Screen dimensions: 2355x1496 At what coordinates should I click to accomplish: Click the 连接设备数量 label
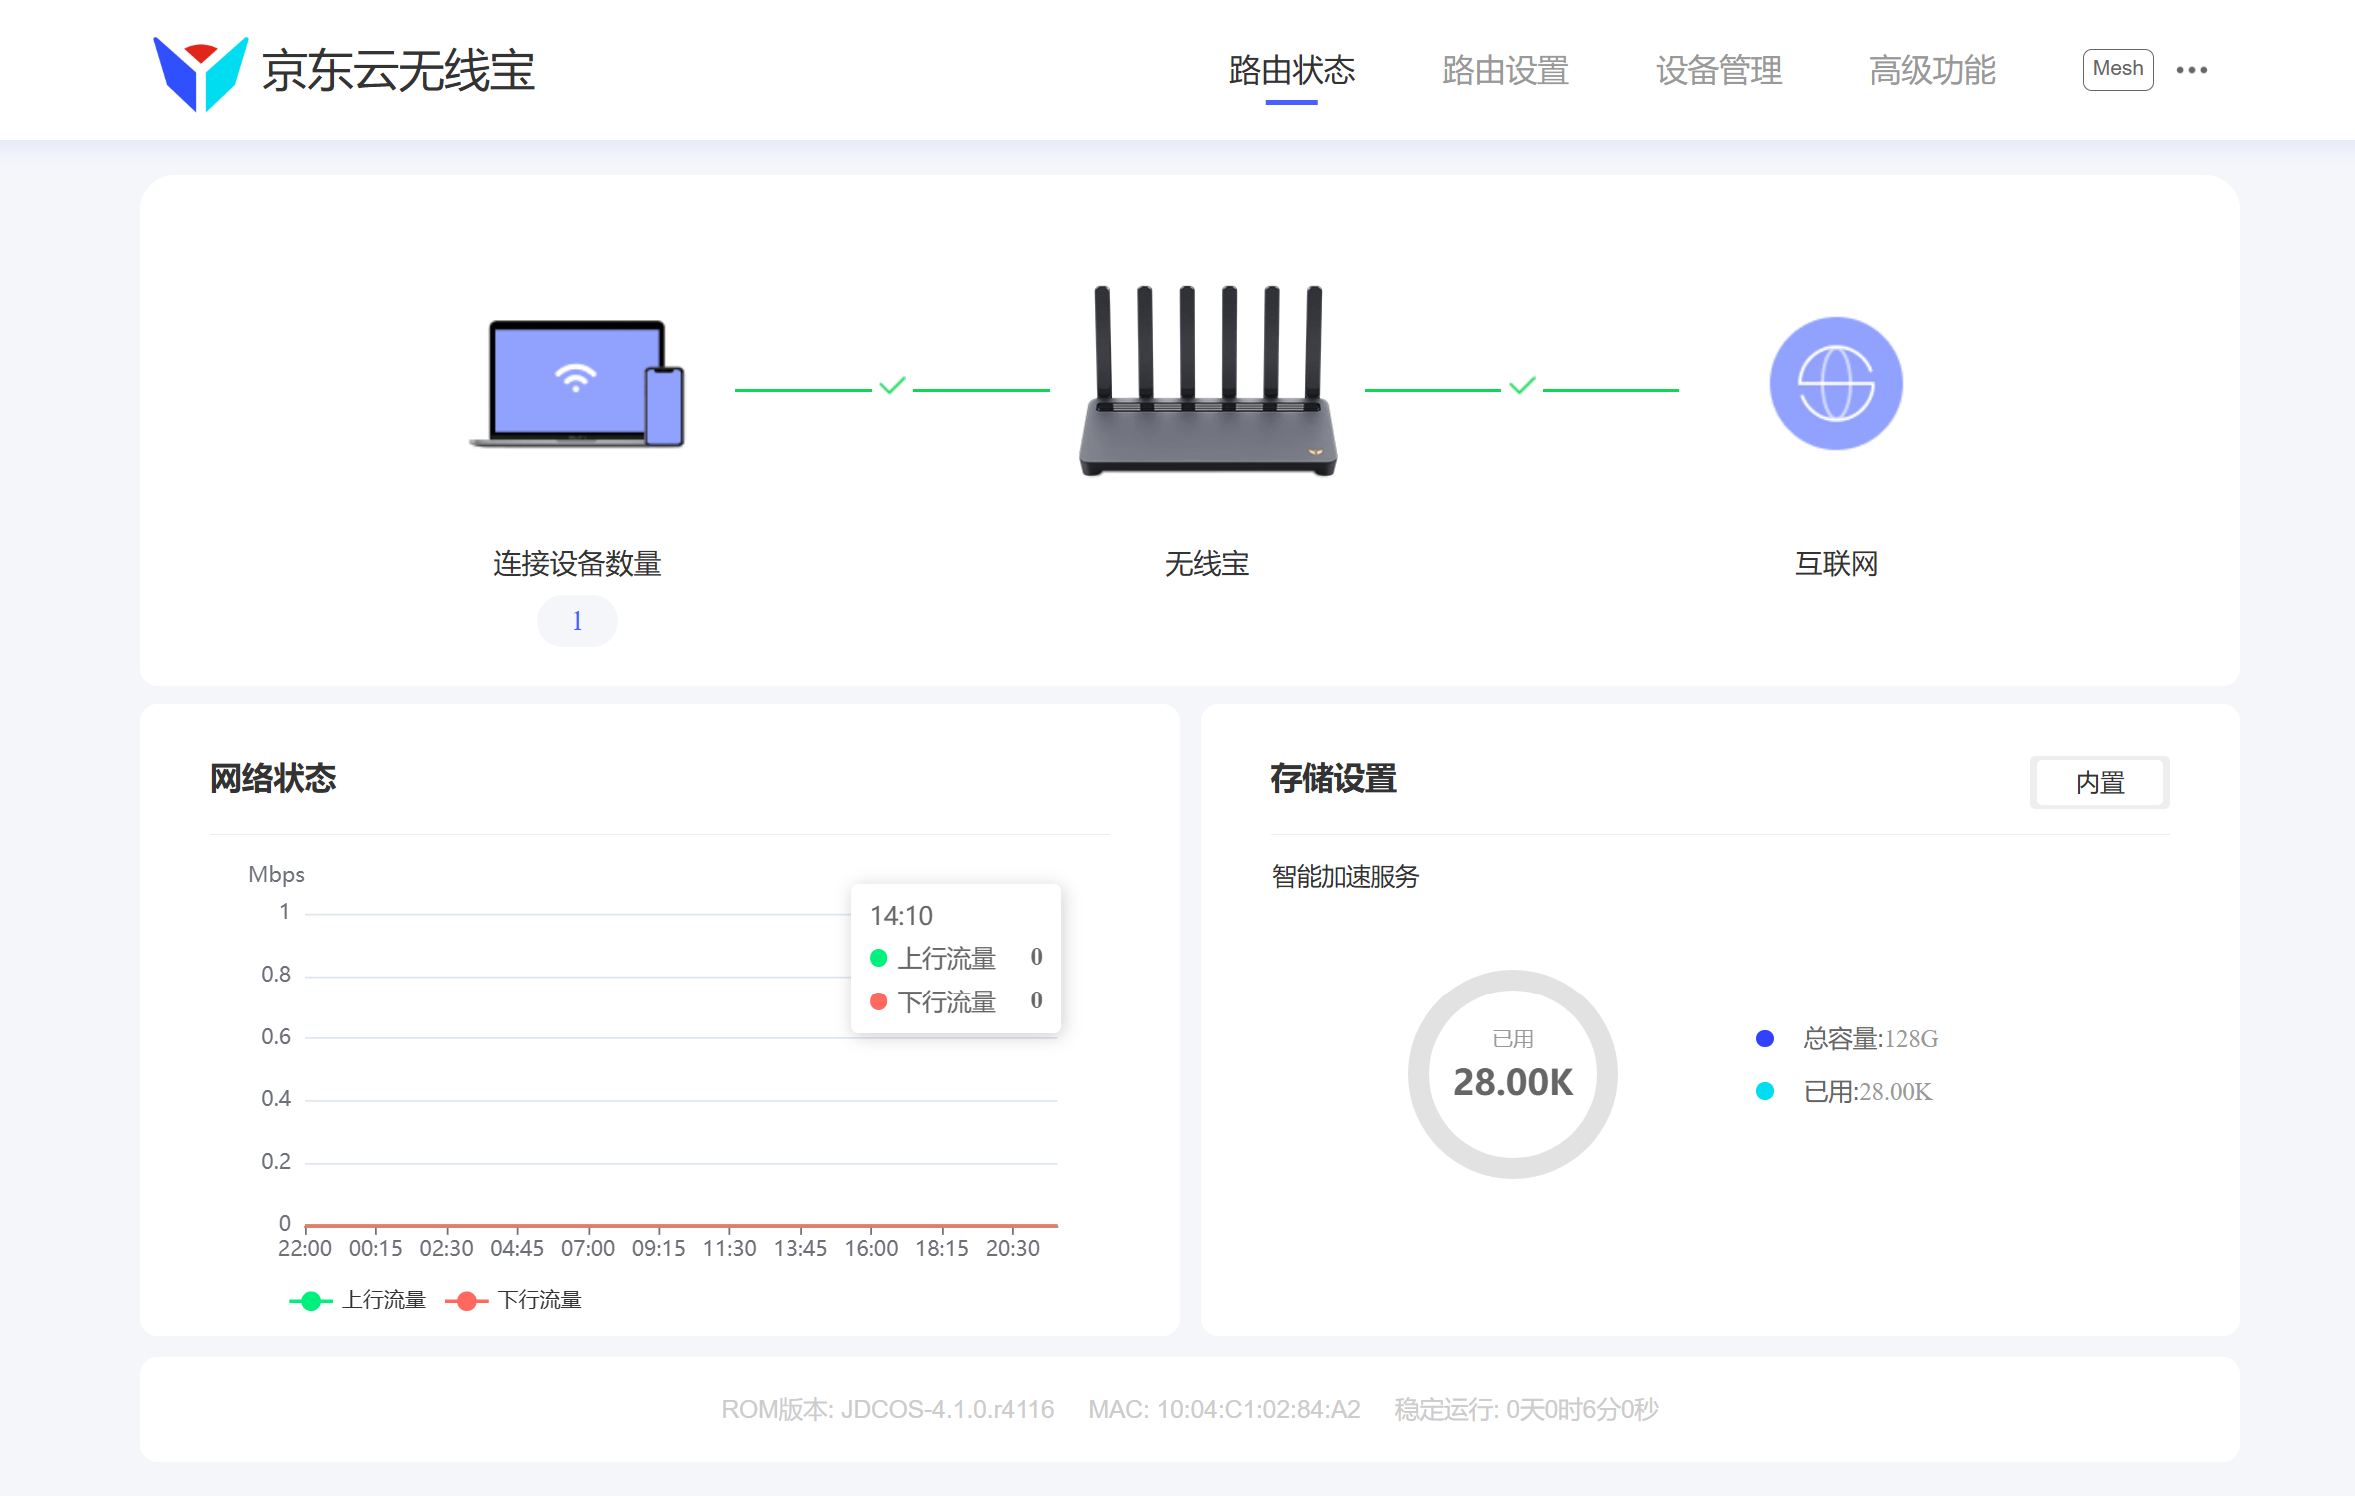coord(577,564)
